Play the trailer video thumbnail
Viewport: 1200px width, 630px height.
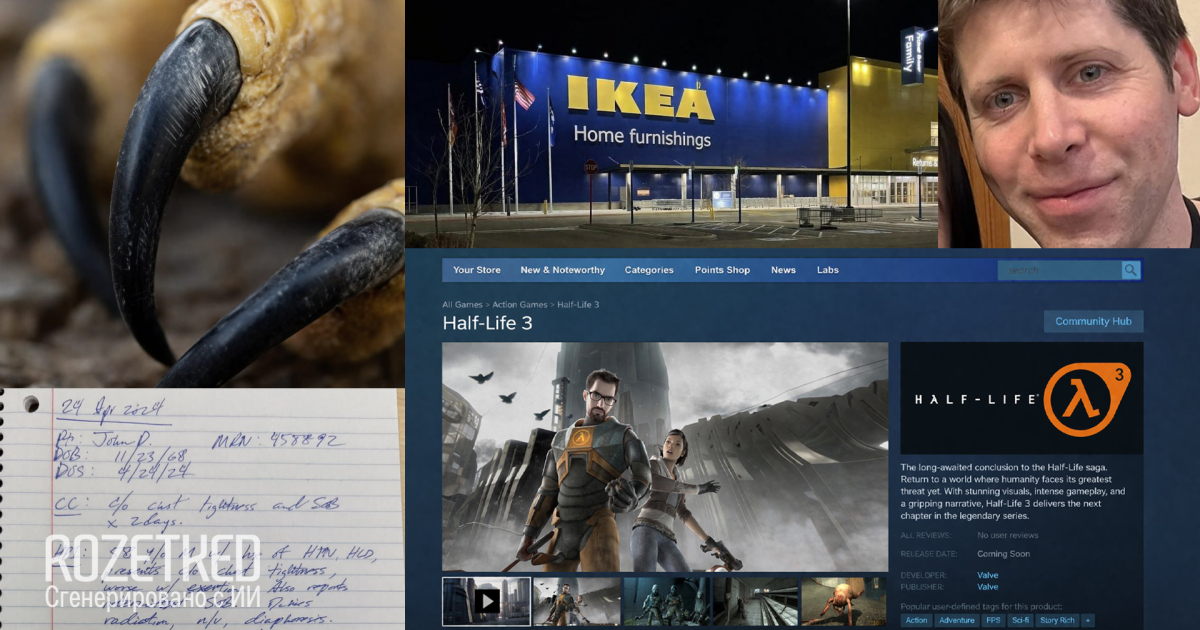tap(486, 601)
